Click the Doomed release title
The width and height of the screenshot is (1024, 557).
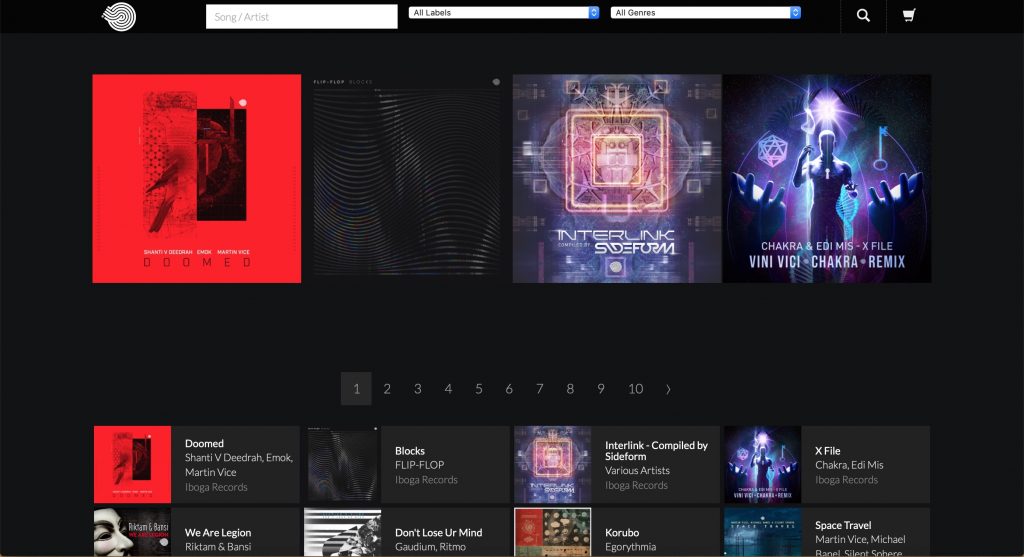[x=204, y=443]
